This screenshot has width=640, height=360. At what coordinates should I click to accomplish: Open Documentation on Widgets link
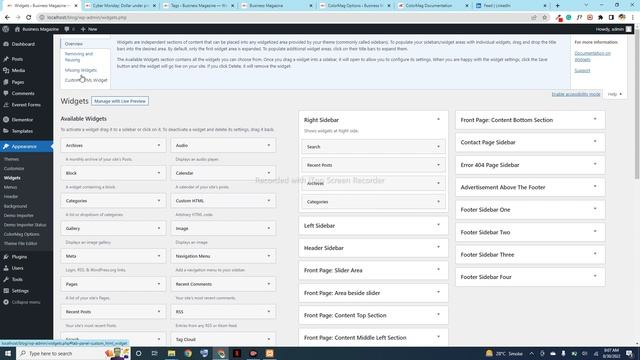(x=592, y=56)
